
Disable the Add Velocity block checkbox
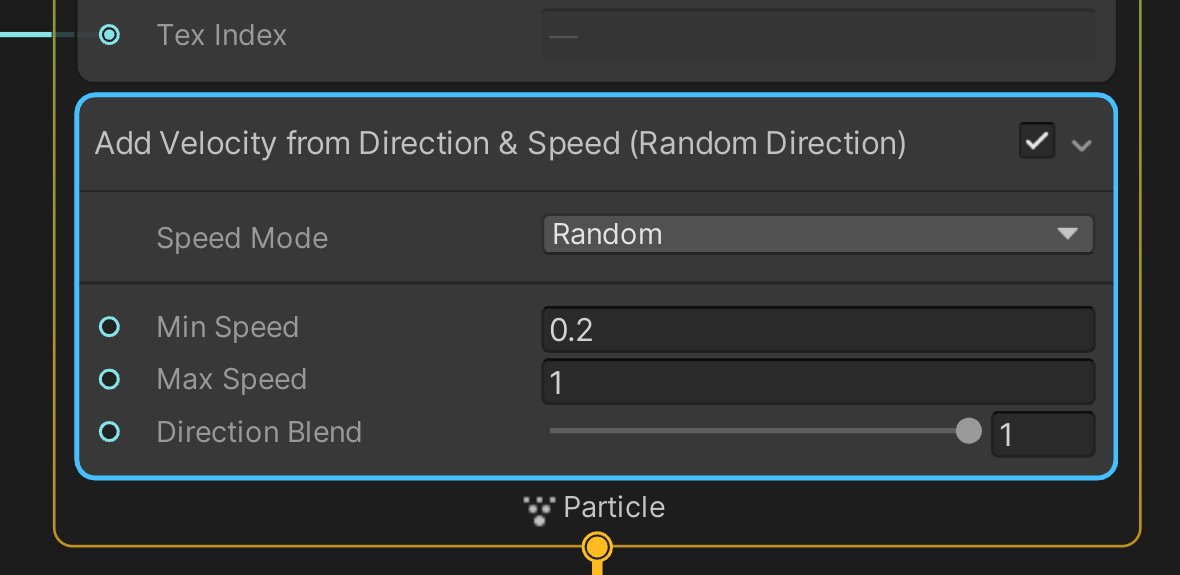1037,141
